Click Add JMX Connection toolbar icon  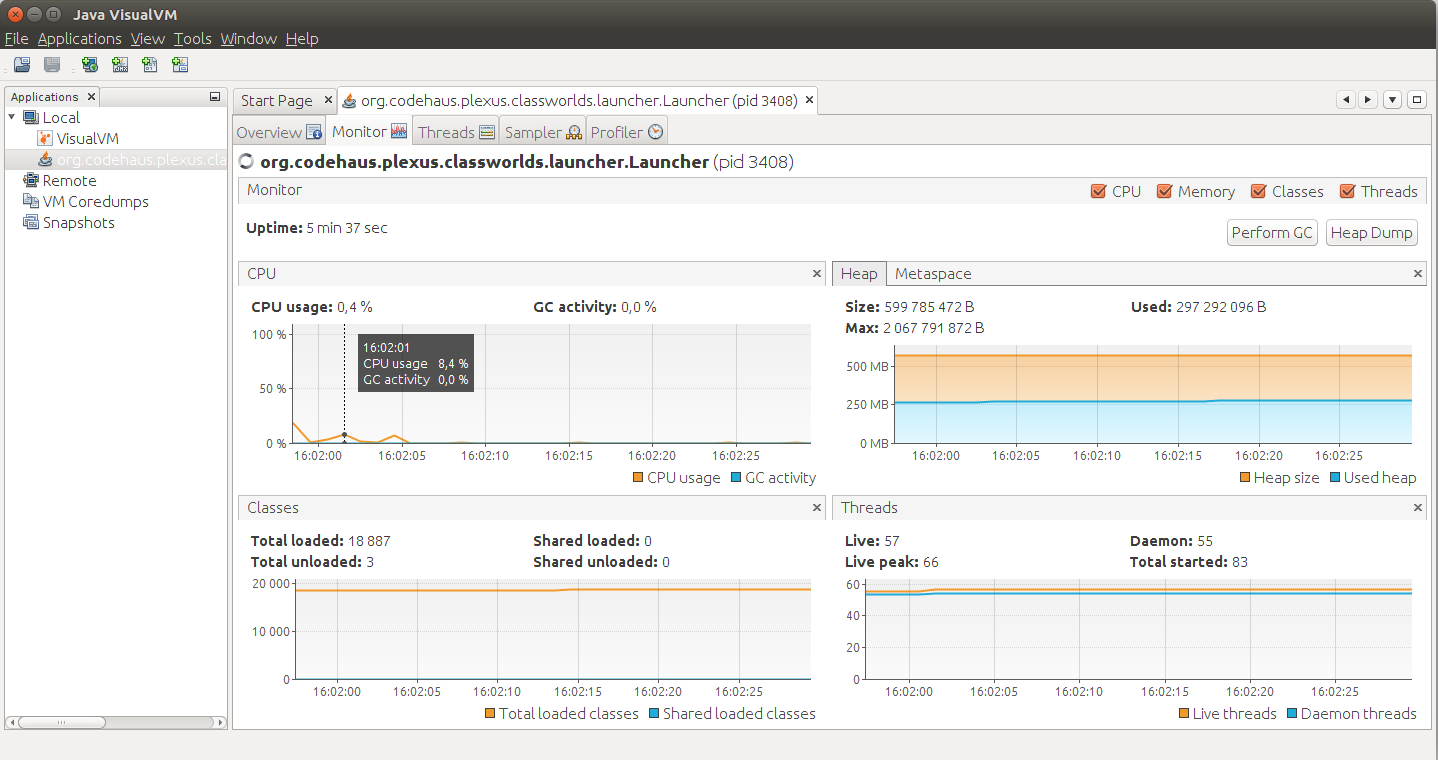coord(120,65)
